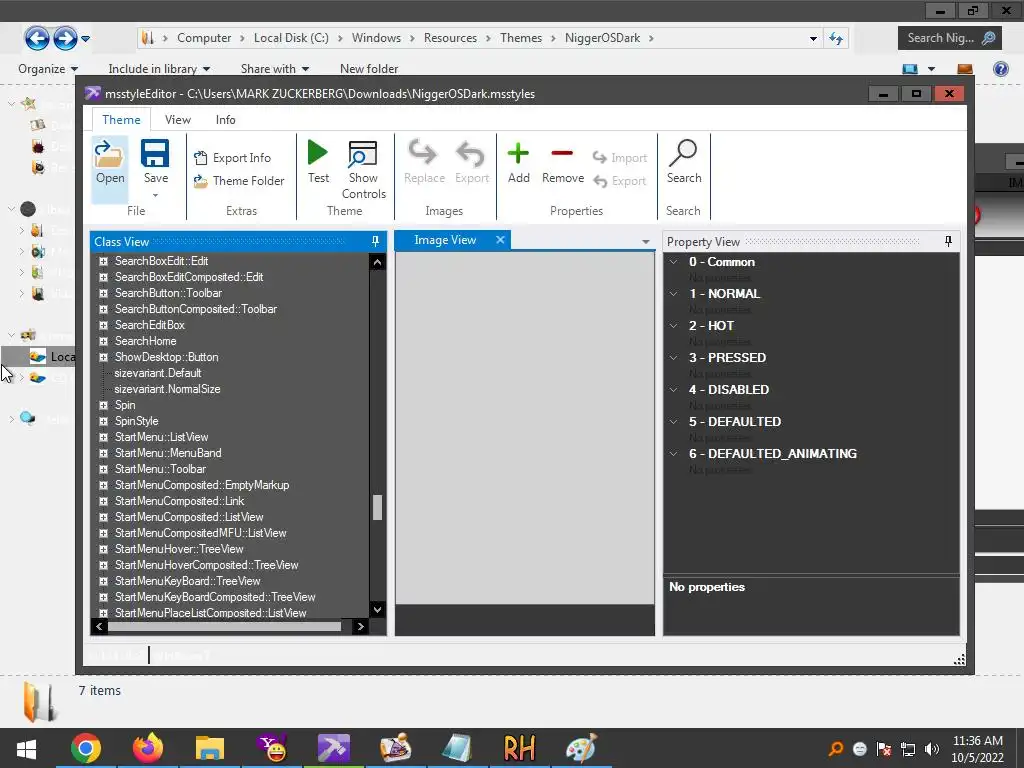1024x768 pixels.
Task: Select the Image View document tab
Action: [445, 240]
